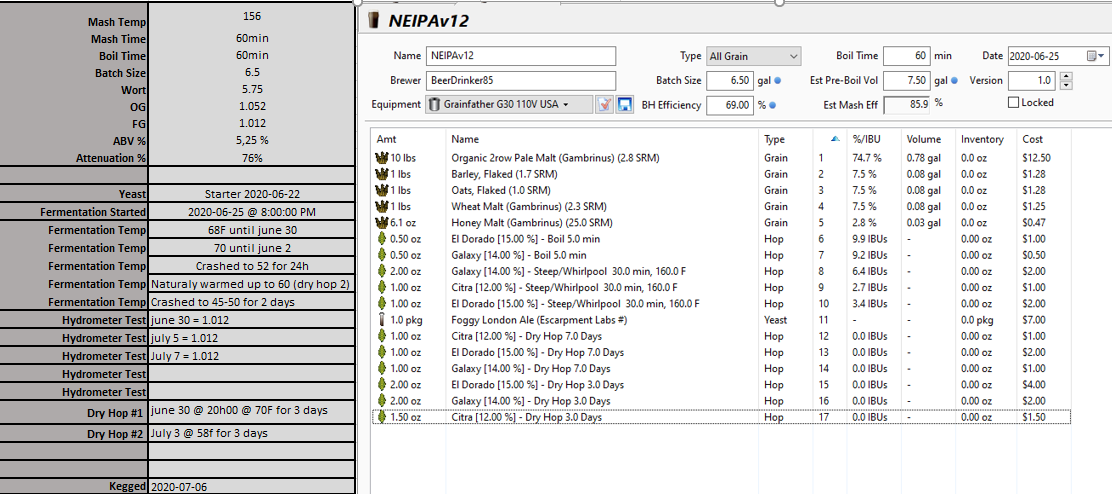Open the equipment details checklist icon
The height and width of the screenshot is (494, 1112).
tap(604, 105)
